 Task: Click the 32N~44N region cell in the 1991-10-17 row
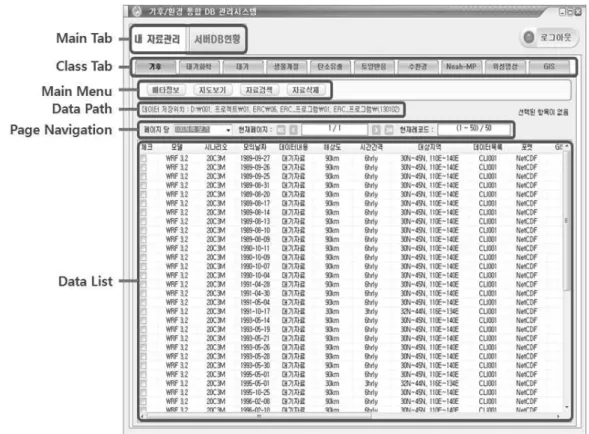[429, 312]
